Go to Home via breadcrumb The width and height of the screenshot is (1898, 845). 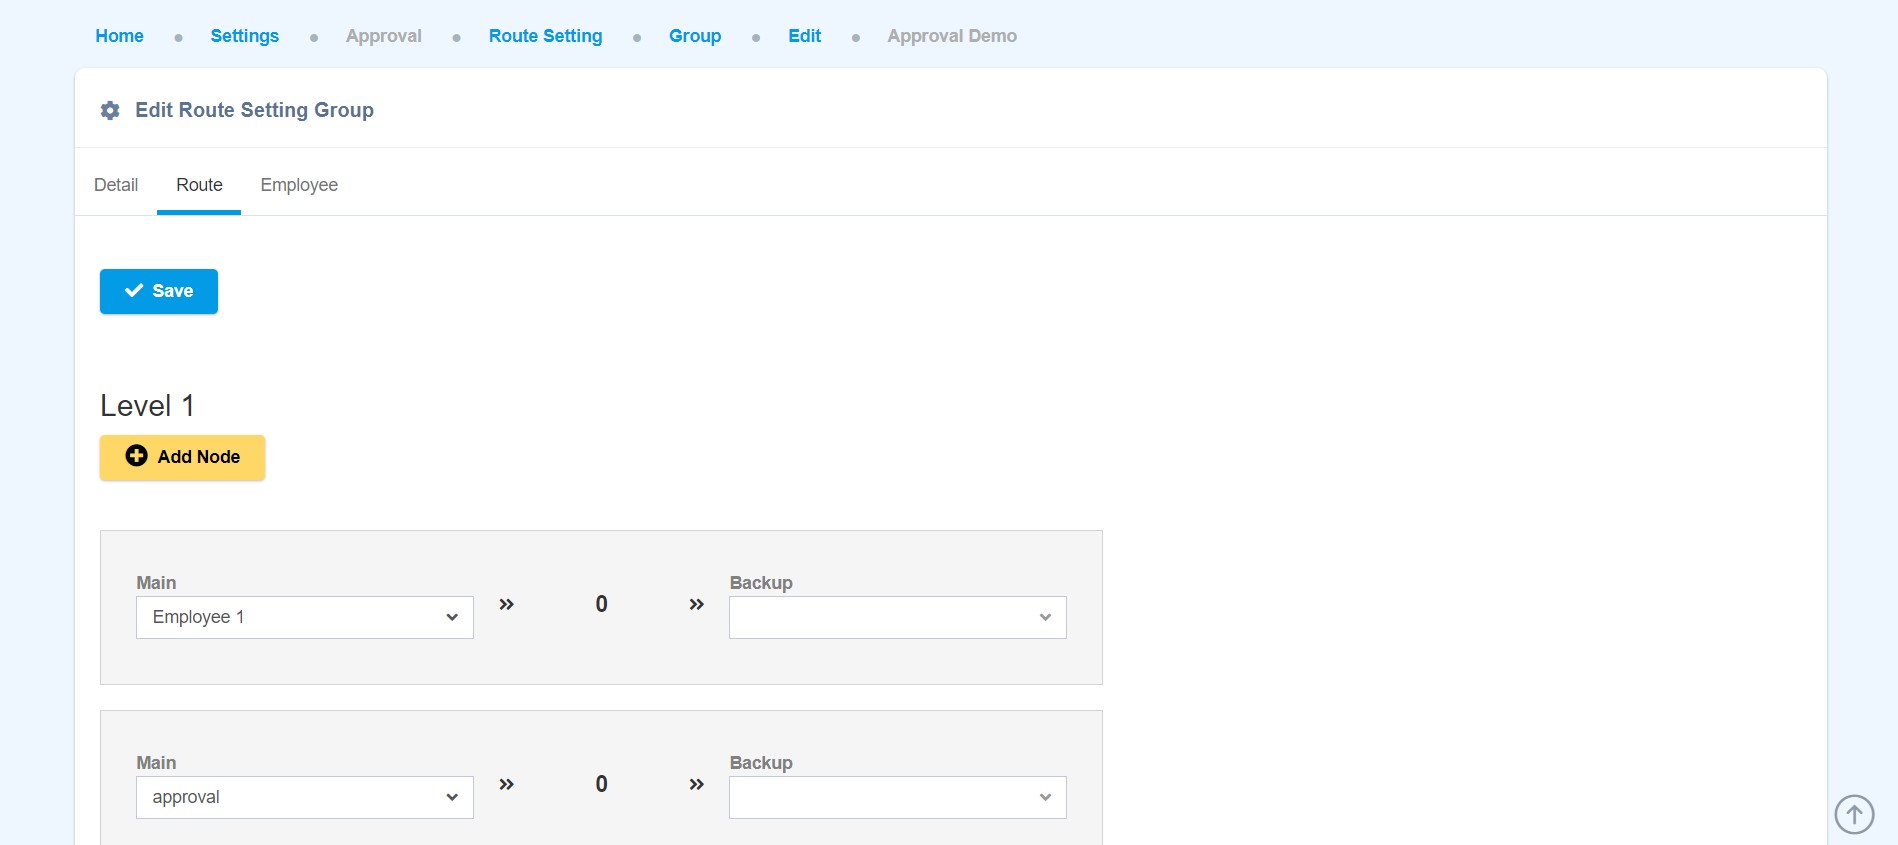pos(119,36)
